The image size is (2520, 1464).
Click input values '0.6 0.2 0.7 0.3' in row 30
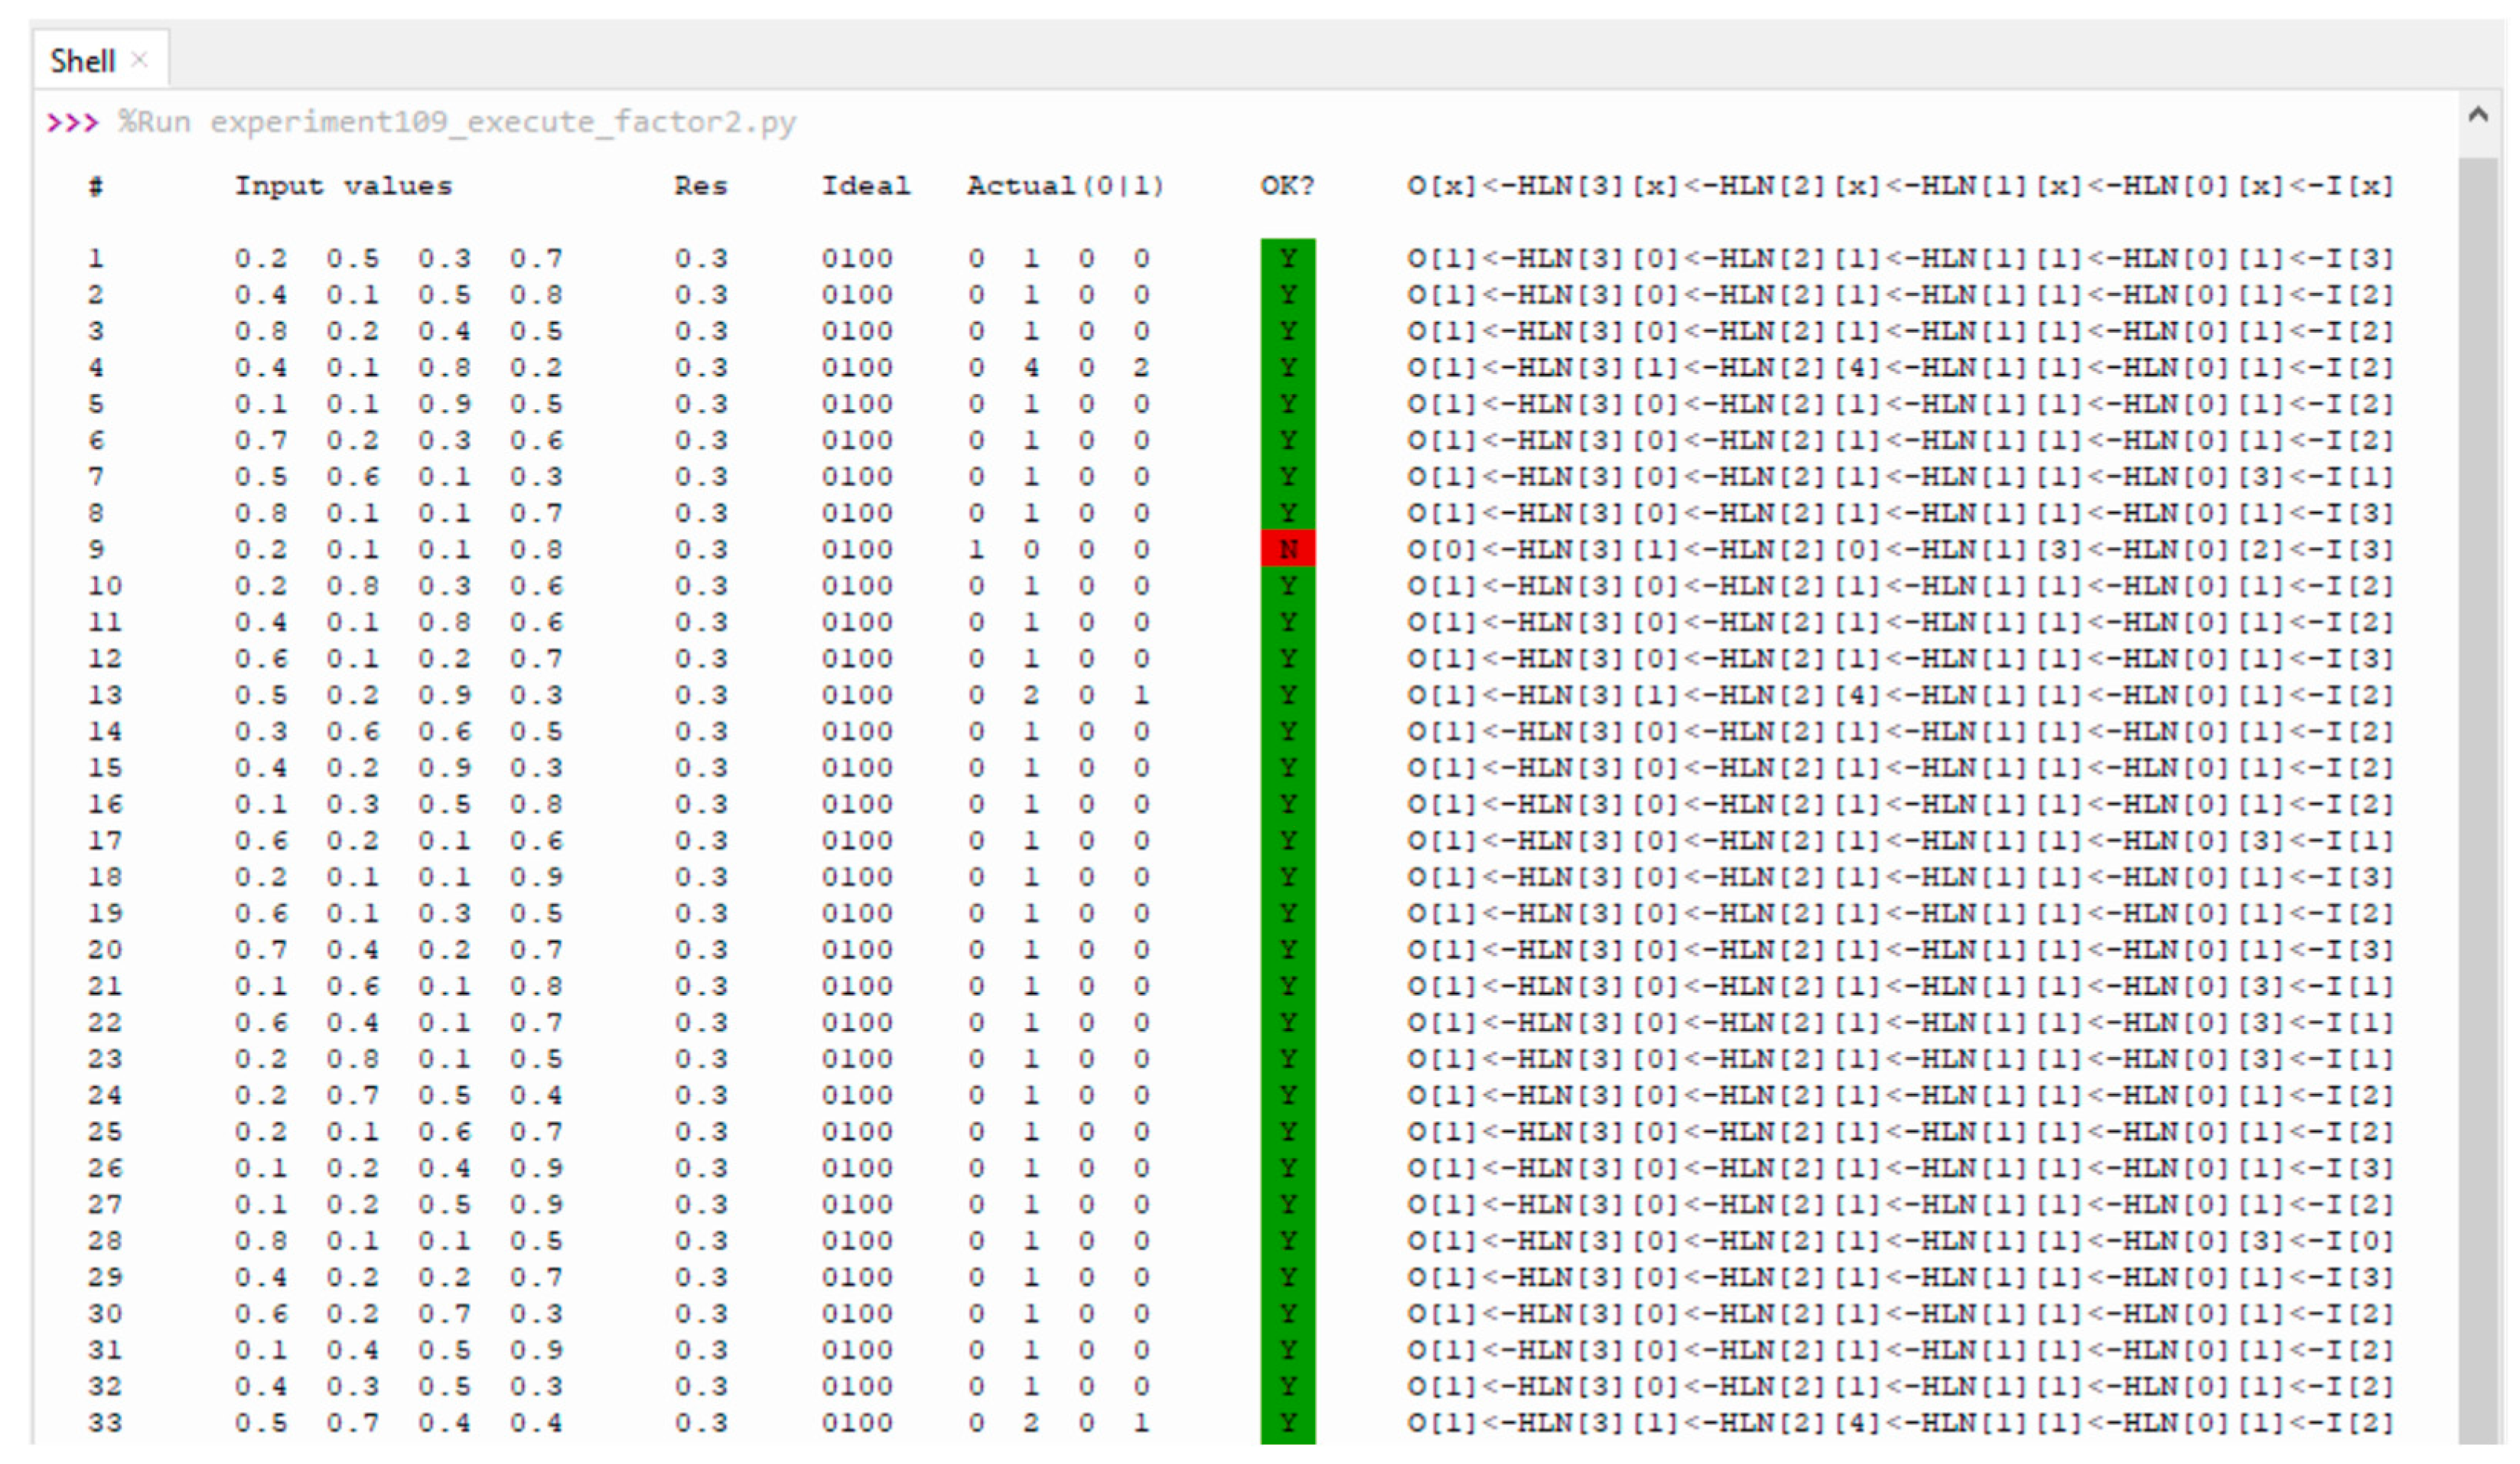tap(399, 1313)
